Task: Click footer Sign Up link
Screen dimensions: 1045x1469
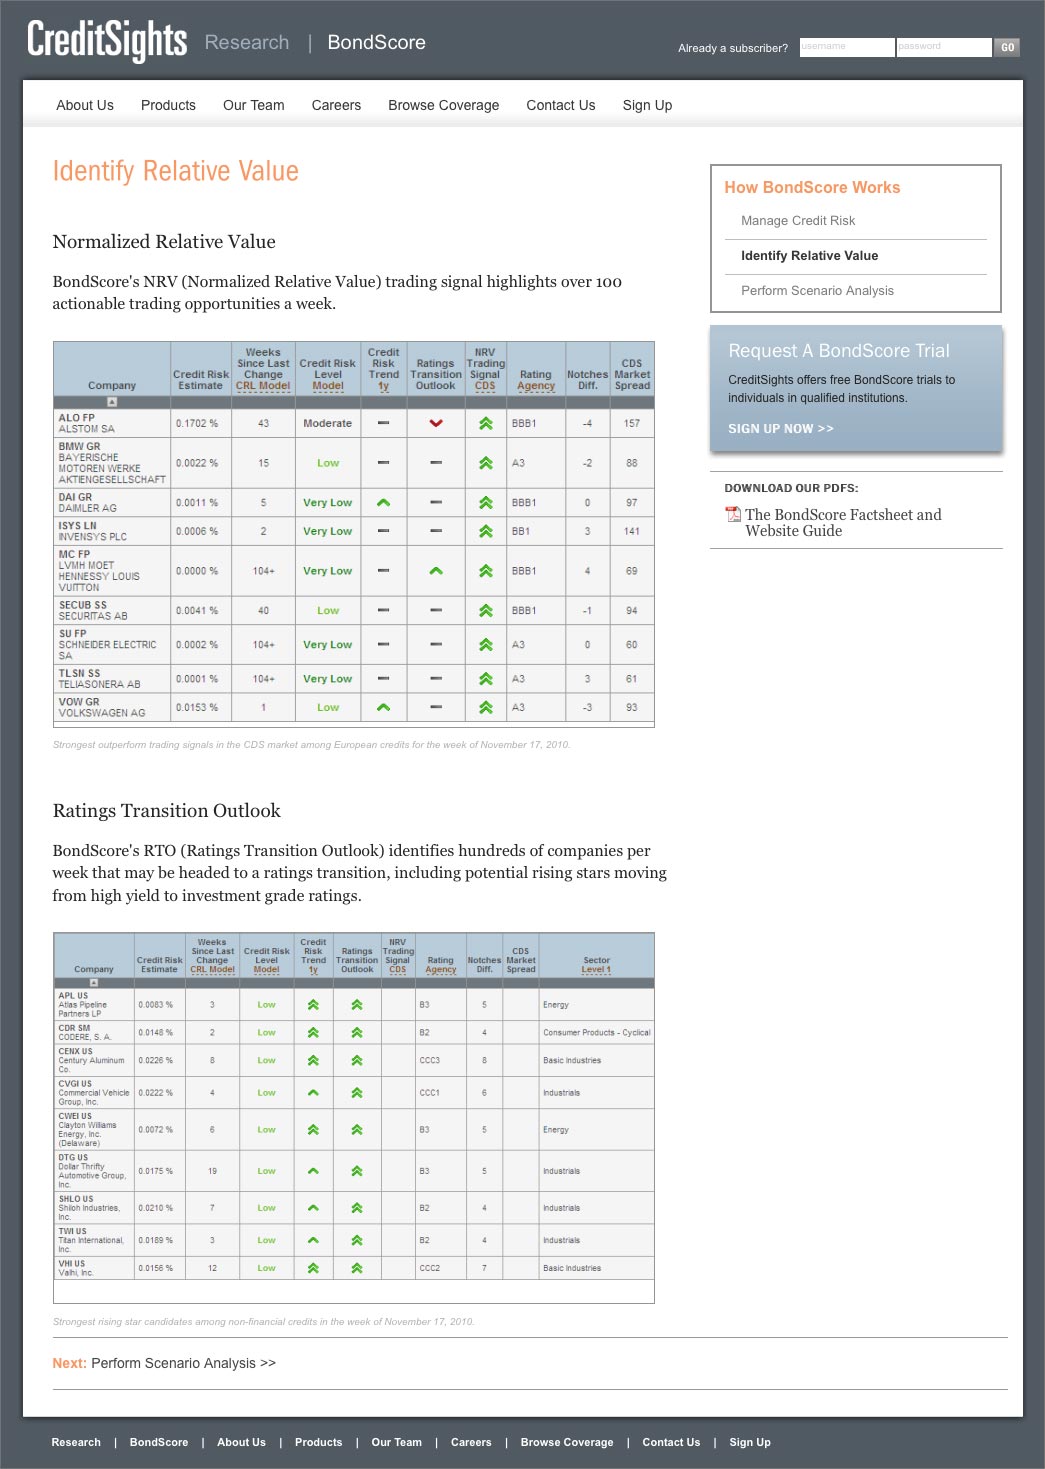Action: (x=750, y=1442)
